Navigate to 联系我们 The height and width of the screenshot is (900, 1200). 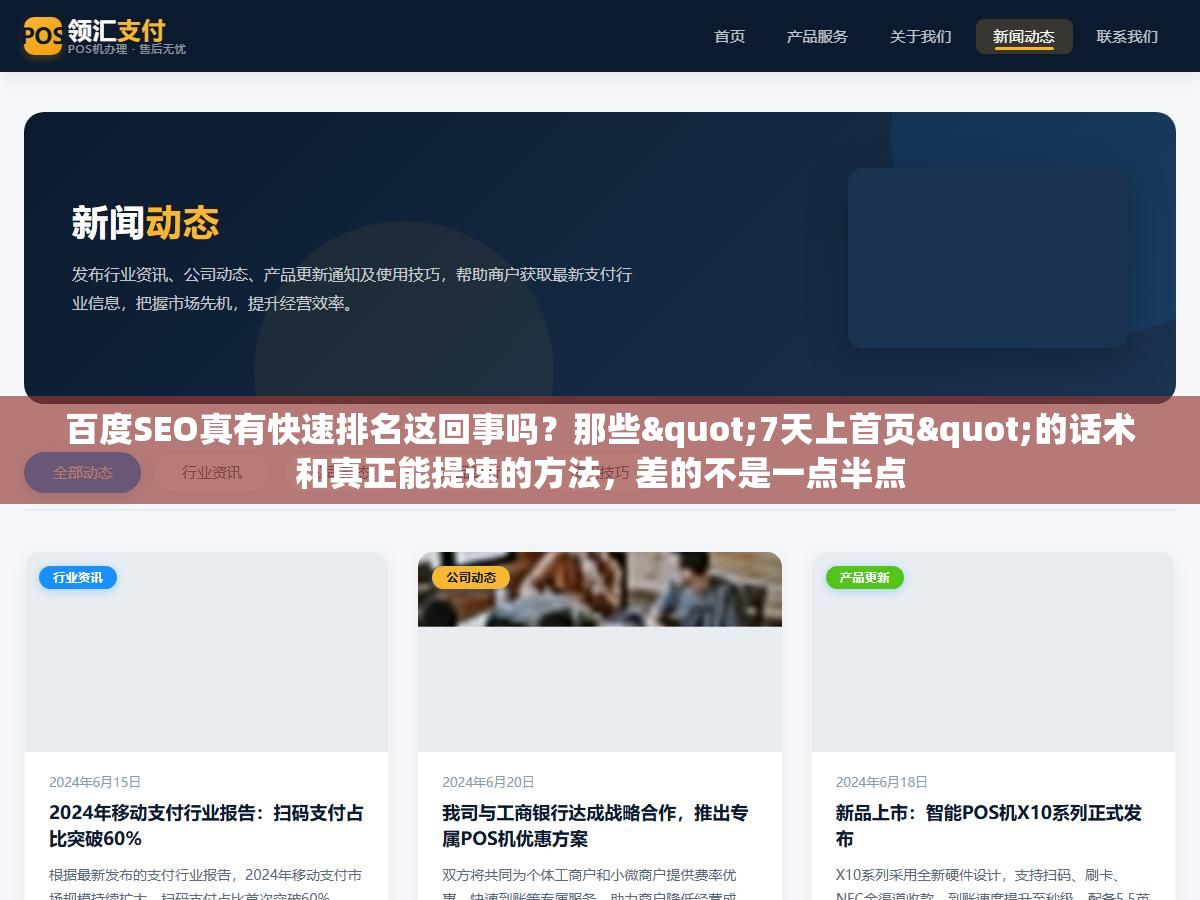[1127, 36]
